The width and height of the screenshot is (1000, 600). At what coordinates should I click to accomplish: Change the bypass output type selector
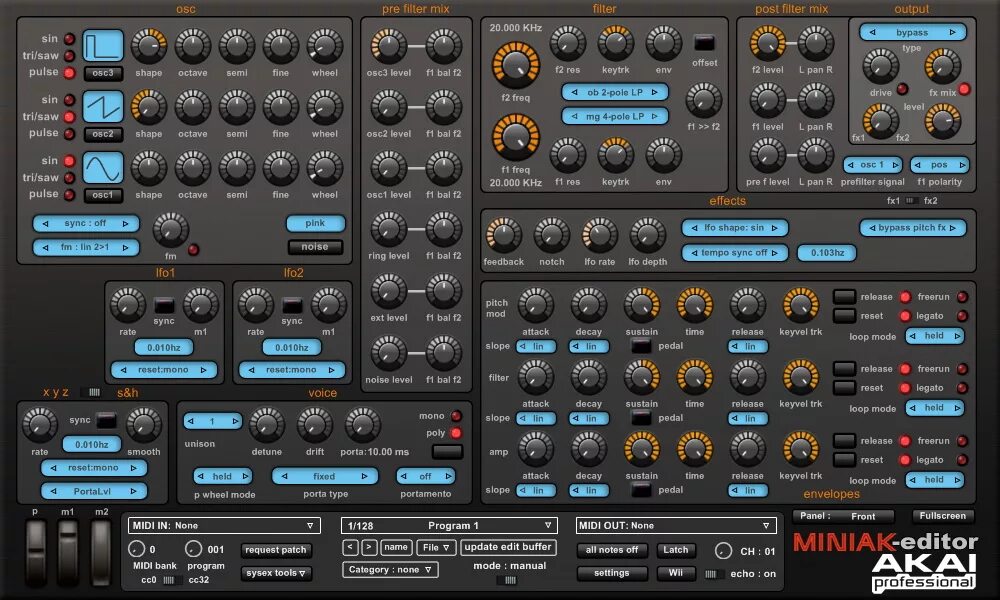[912, 33]
